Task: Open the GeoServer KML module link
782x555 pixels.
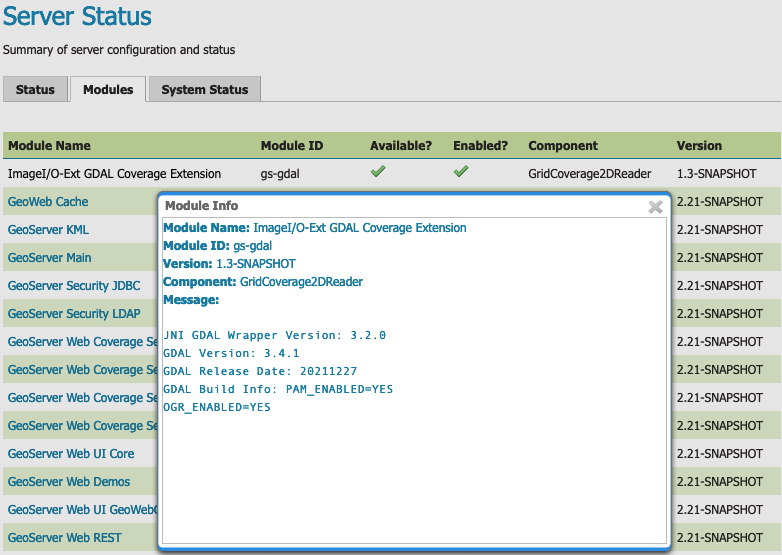Action: tap(48, 229)
